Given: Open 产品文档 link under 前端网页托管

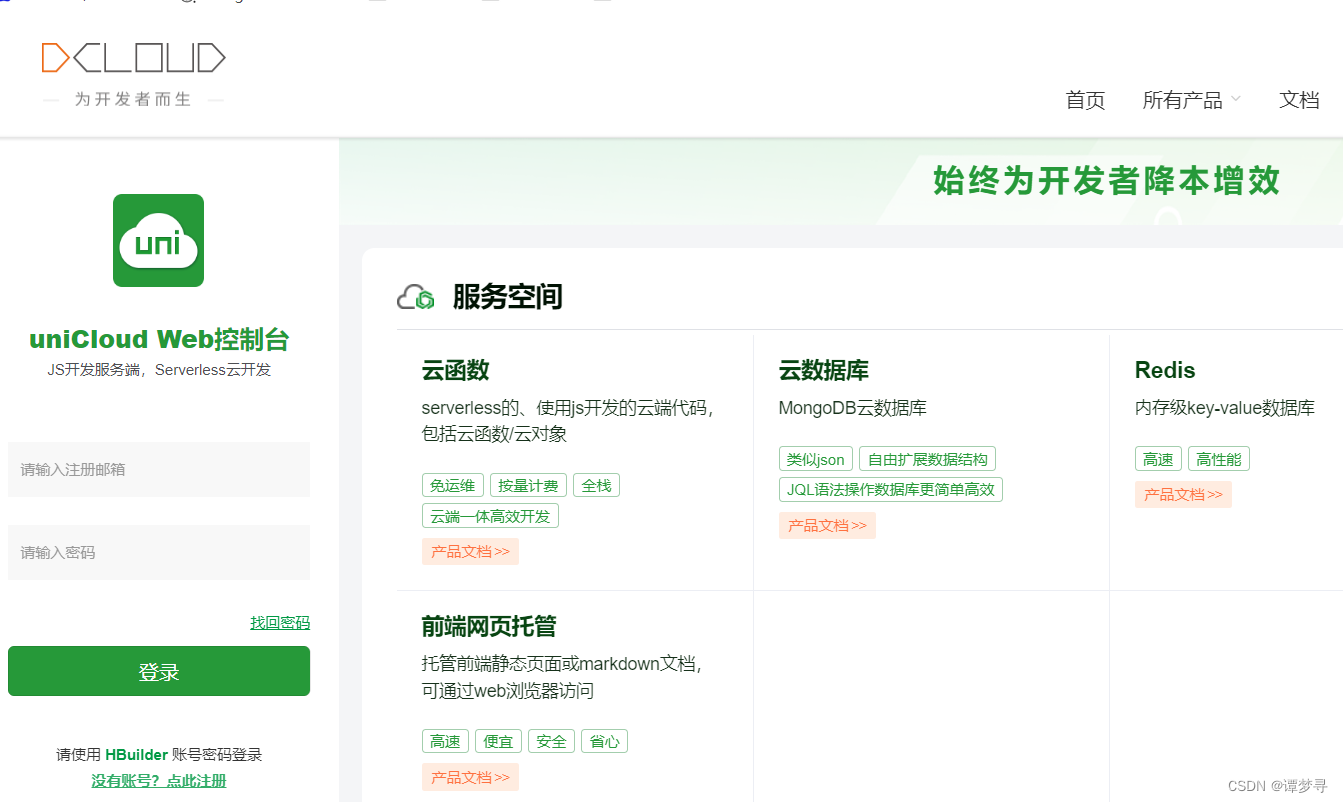Looking at the screenshot, I should pos(470,777).
